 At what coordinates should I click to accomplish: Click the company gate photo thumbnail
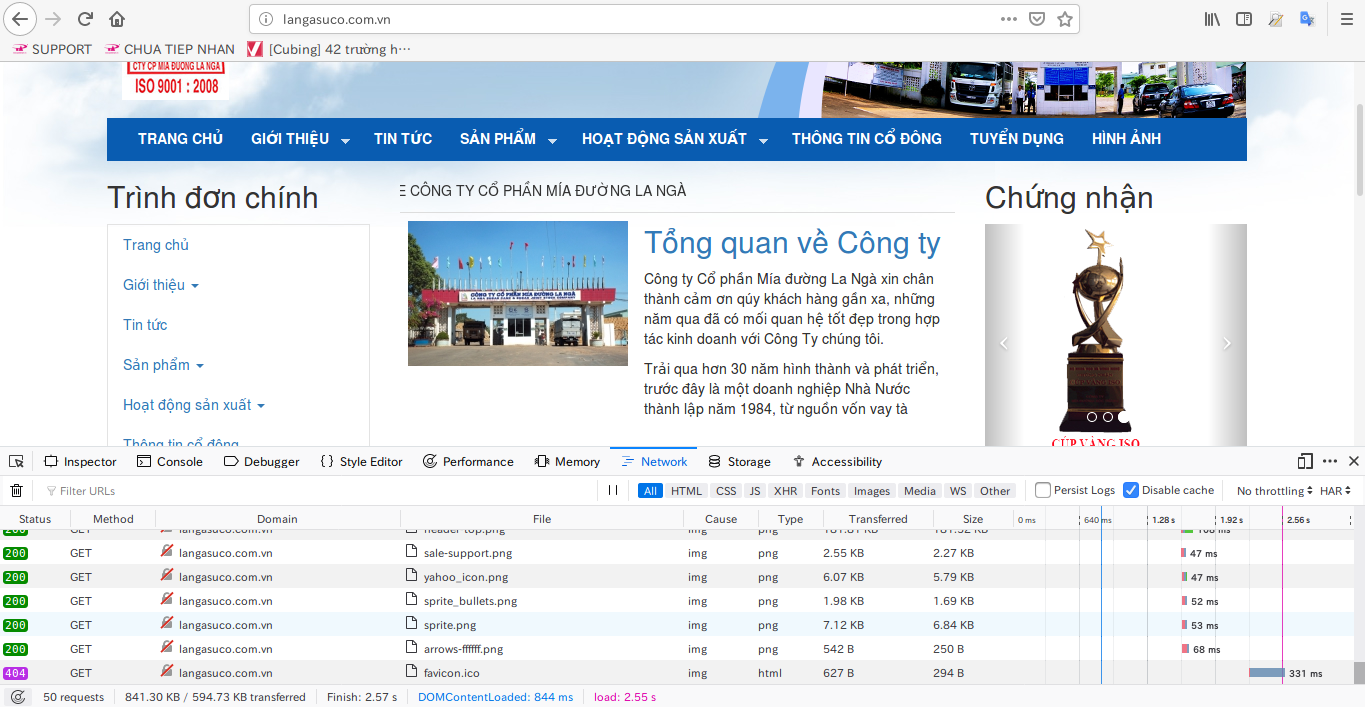click(518, 293)
